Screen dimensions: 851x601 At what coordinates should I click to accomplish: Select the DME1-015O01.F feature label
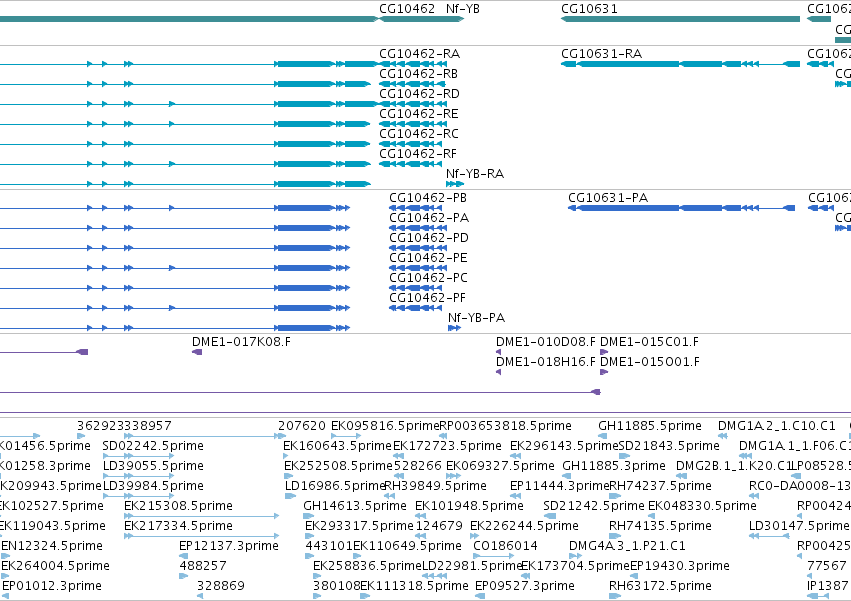(650, 362)
